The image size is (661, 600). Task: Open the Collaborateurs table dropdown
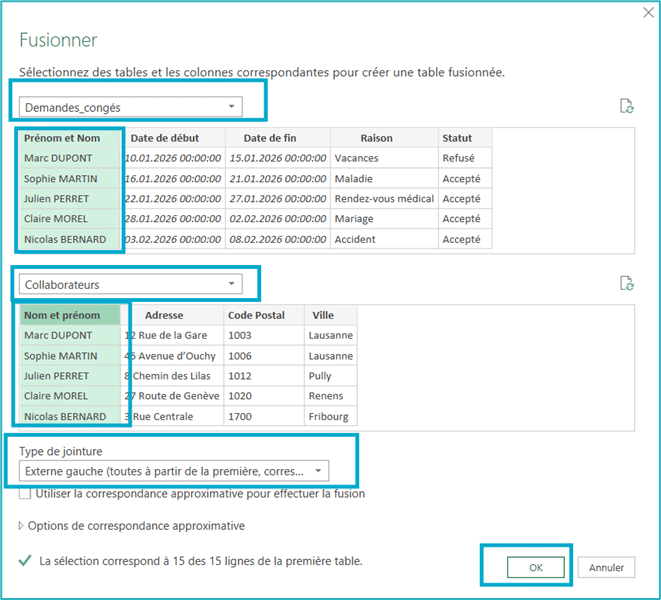coord(131,285)
